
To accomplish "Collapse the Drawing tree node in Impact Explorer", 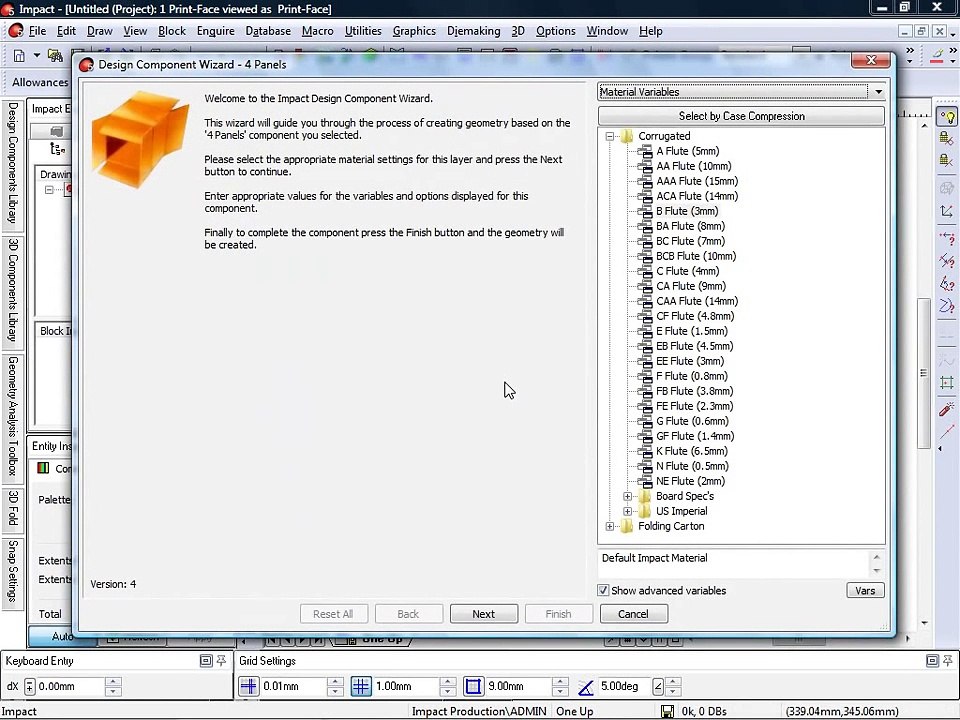I will point(50,190).
